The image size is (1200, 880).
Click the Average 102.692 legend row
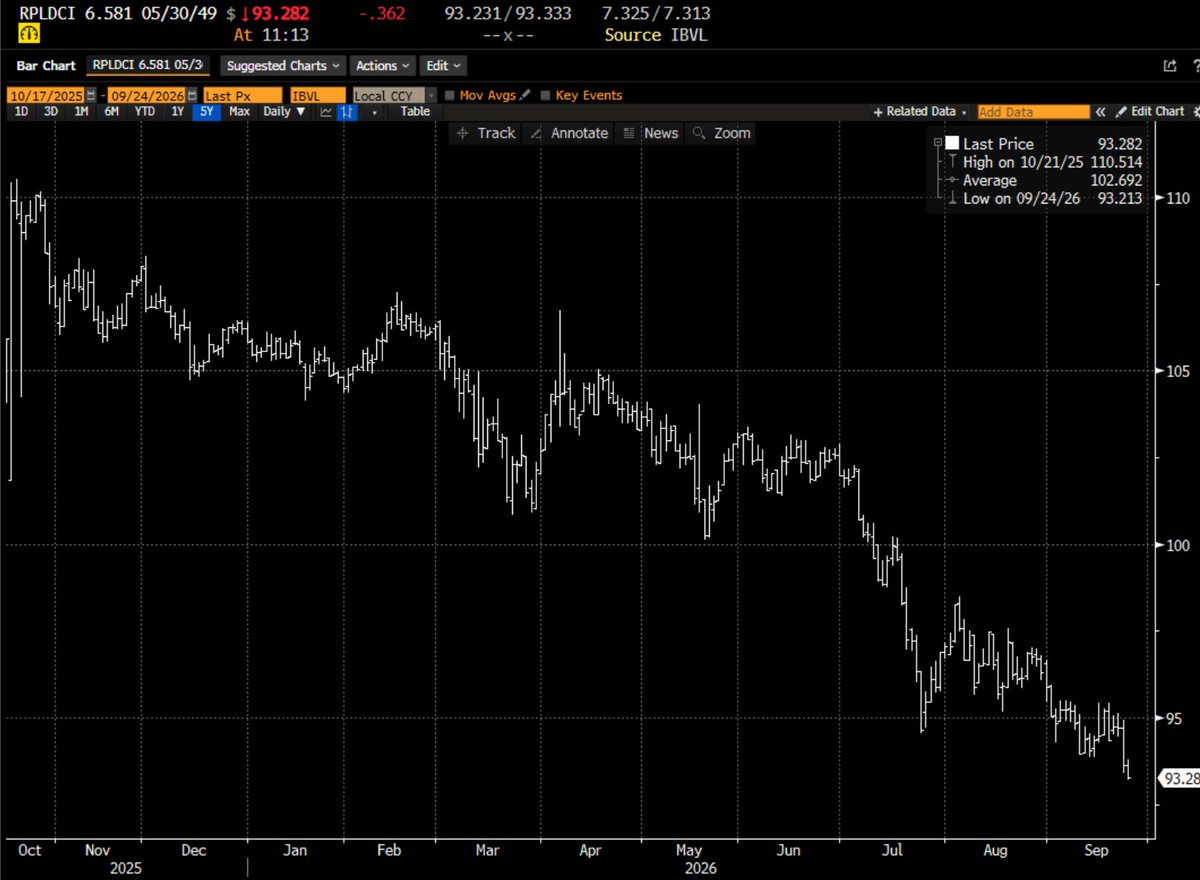(x=1043, y=181)
